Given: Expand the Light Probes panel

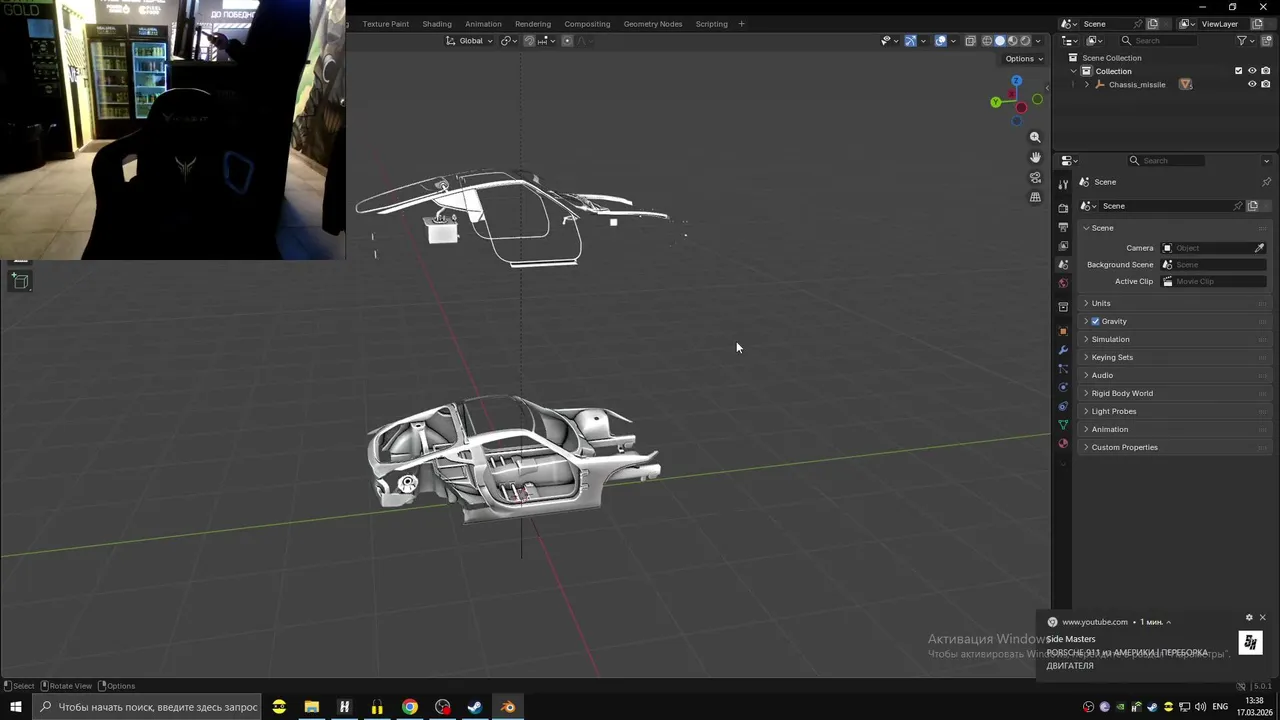Looking at the screenshot, I should point(1172,411).
